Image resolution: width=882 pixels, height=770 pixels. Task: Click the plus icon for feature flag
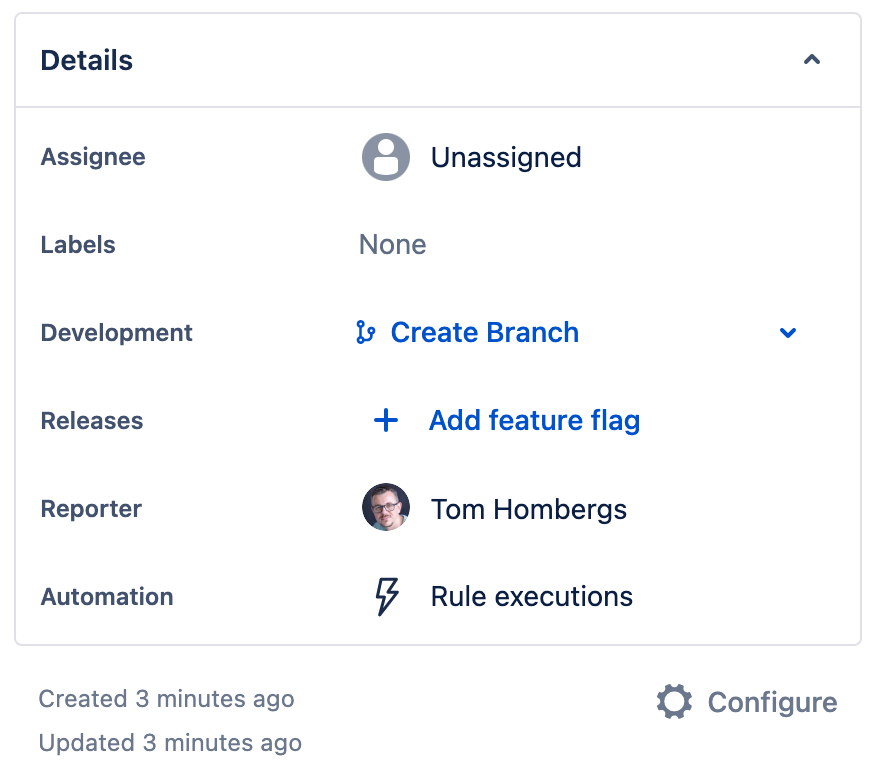coord(386,421)
